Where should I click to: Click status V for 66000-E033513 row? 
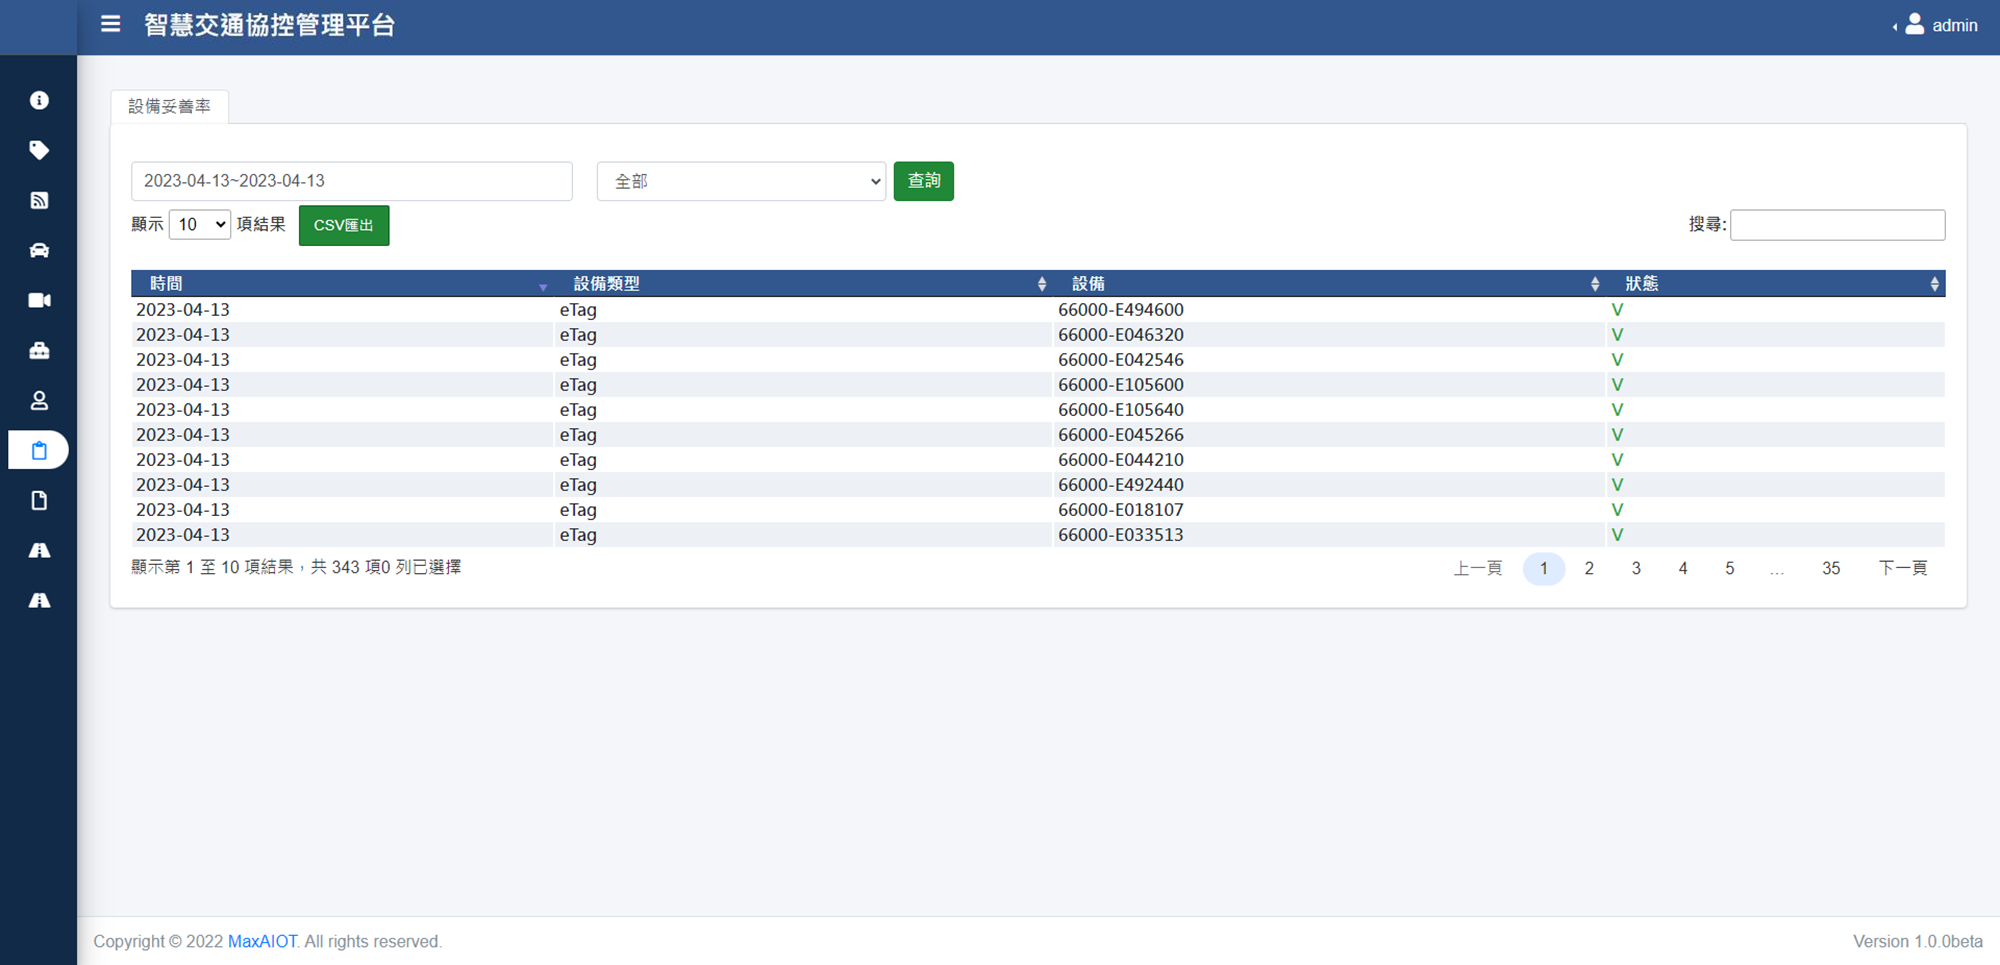[x=1617, y=535]
